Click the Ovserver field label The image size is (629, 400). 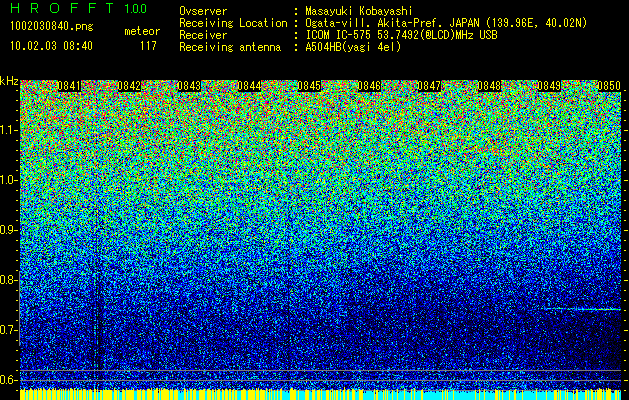(x=203, y=11)
